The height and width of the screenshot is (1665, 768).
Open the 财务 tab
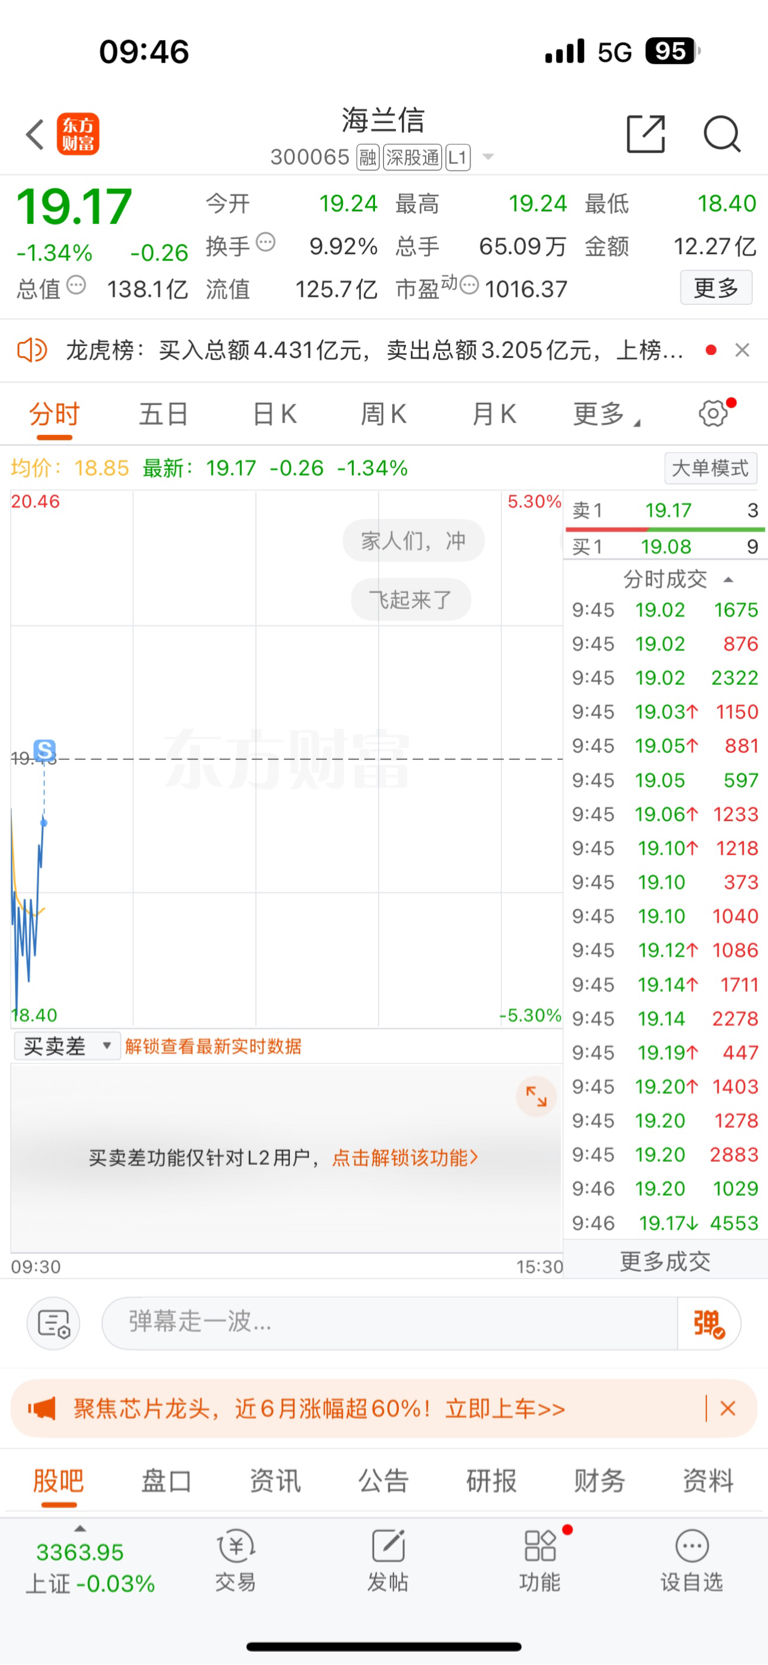pyautogui.click(x=600, y=1481)
